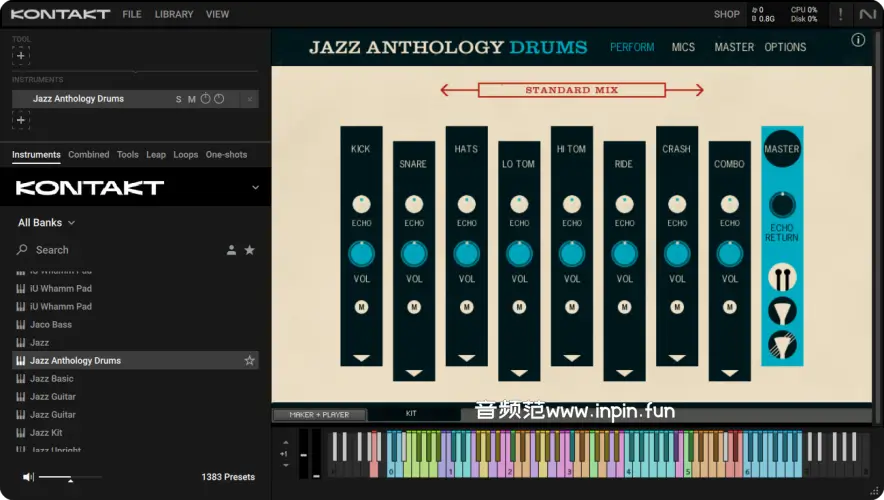Open the FILE menu
The height and width of the screenshot is (500, 884).
132,14
